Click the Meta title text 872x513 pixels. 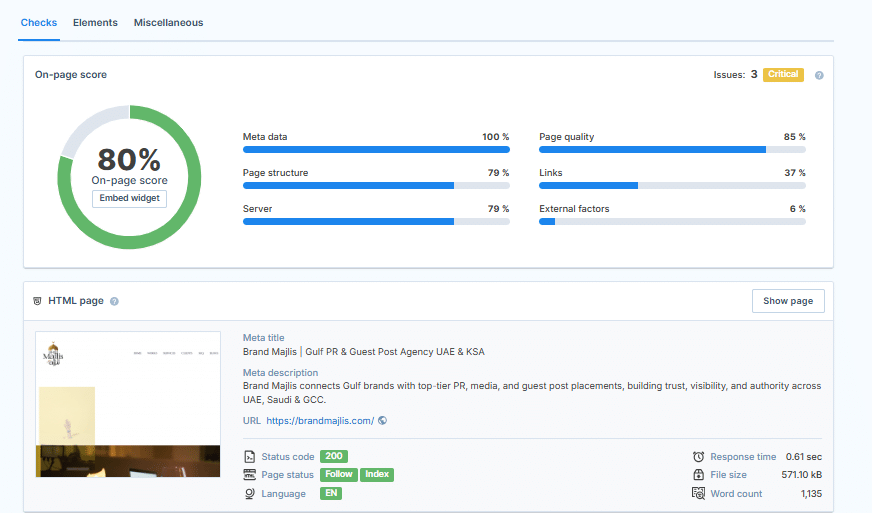point(364,352)
